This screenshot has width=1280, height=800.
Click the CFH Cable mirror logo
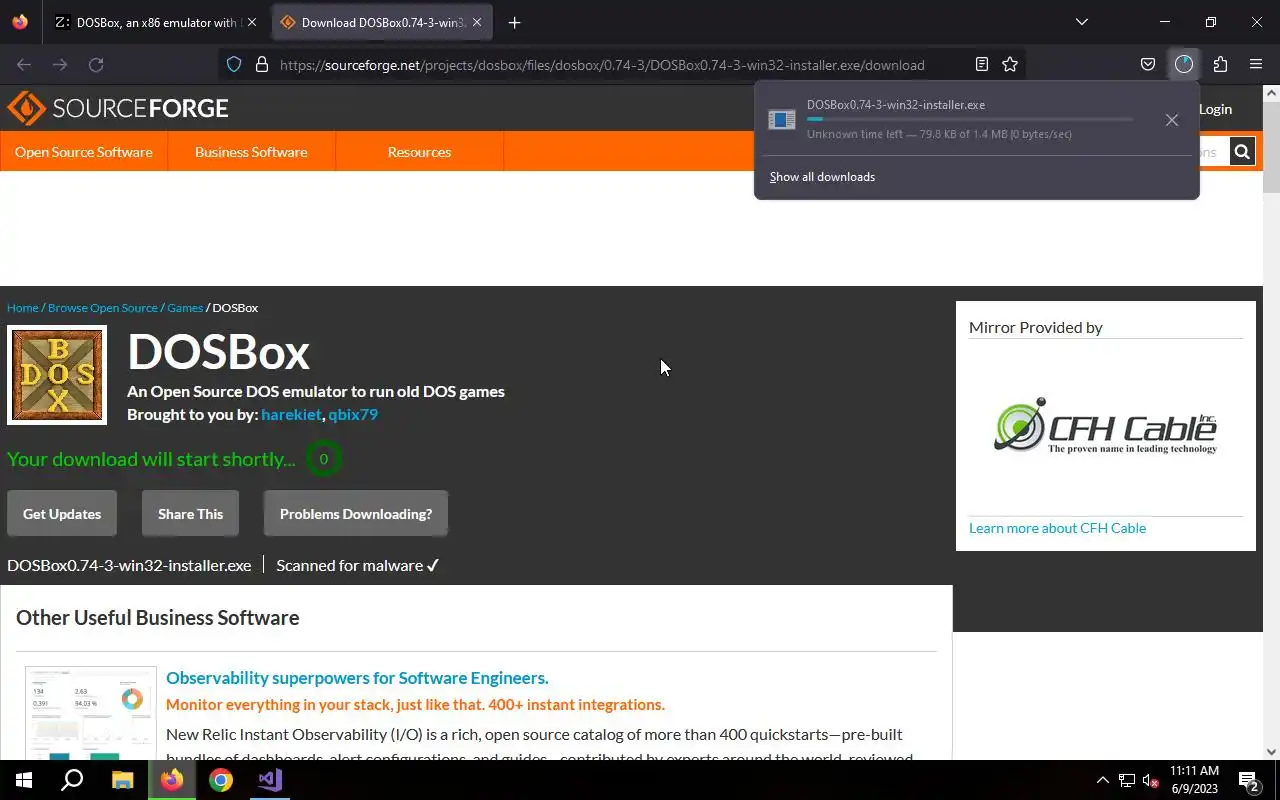tap(1105, 427)
